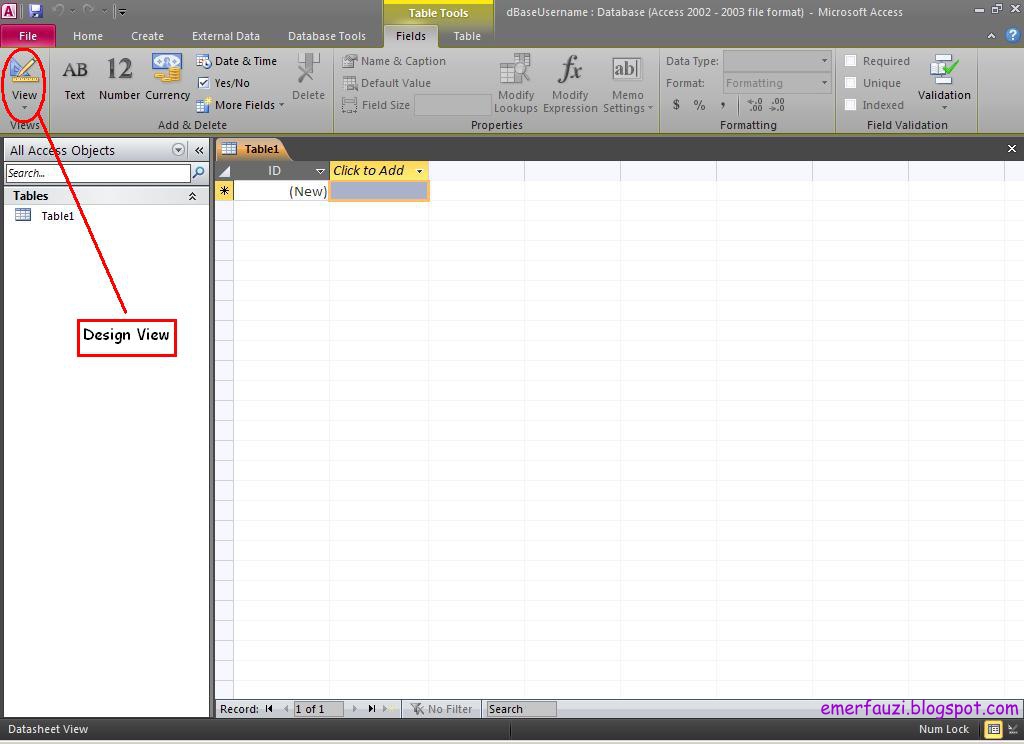Open Memo Settings
This screenshot has height=744, width=1024.
[x=627, y=84]
